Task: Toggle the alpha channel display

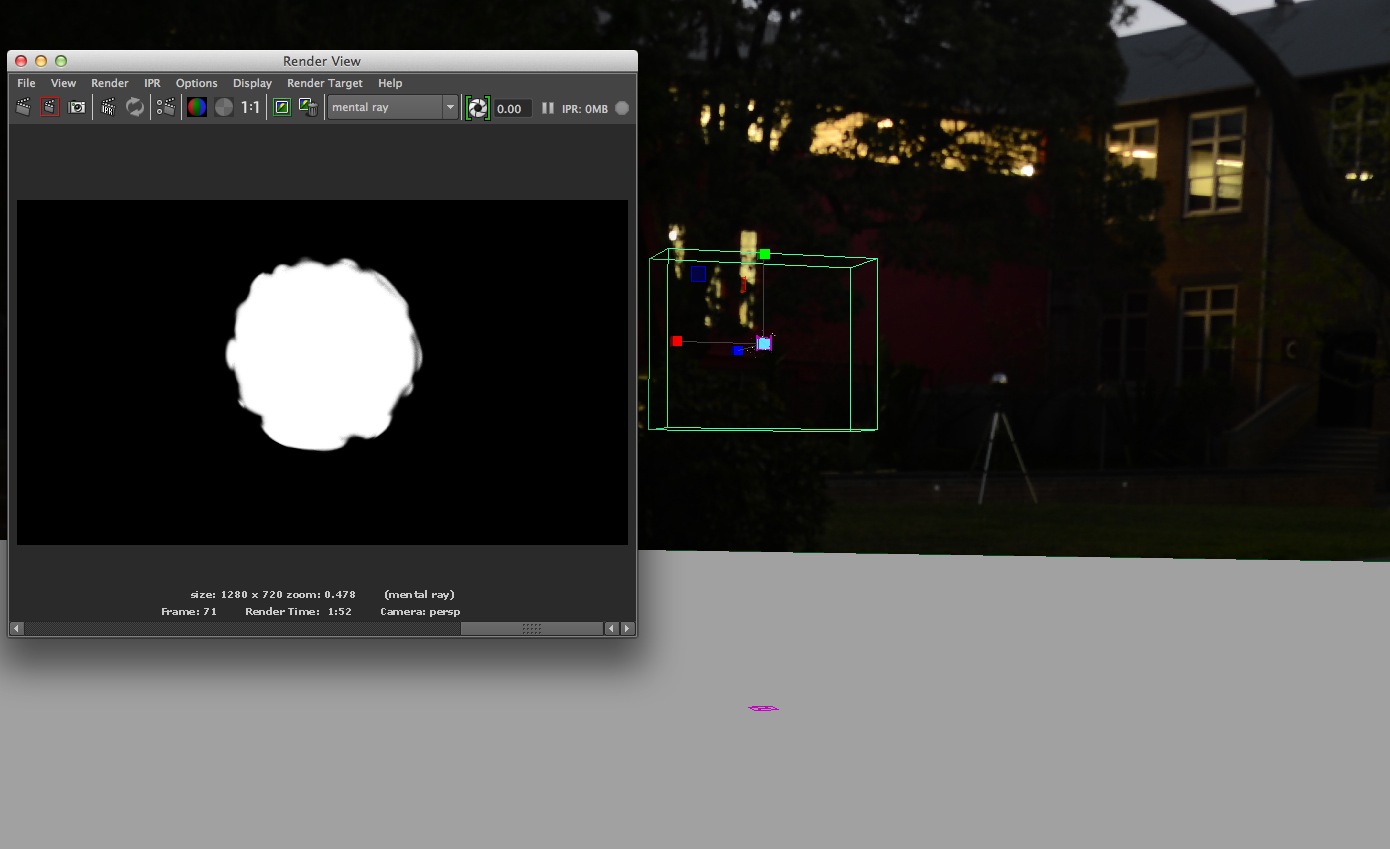Action: pos(224,107)
